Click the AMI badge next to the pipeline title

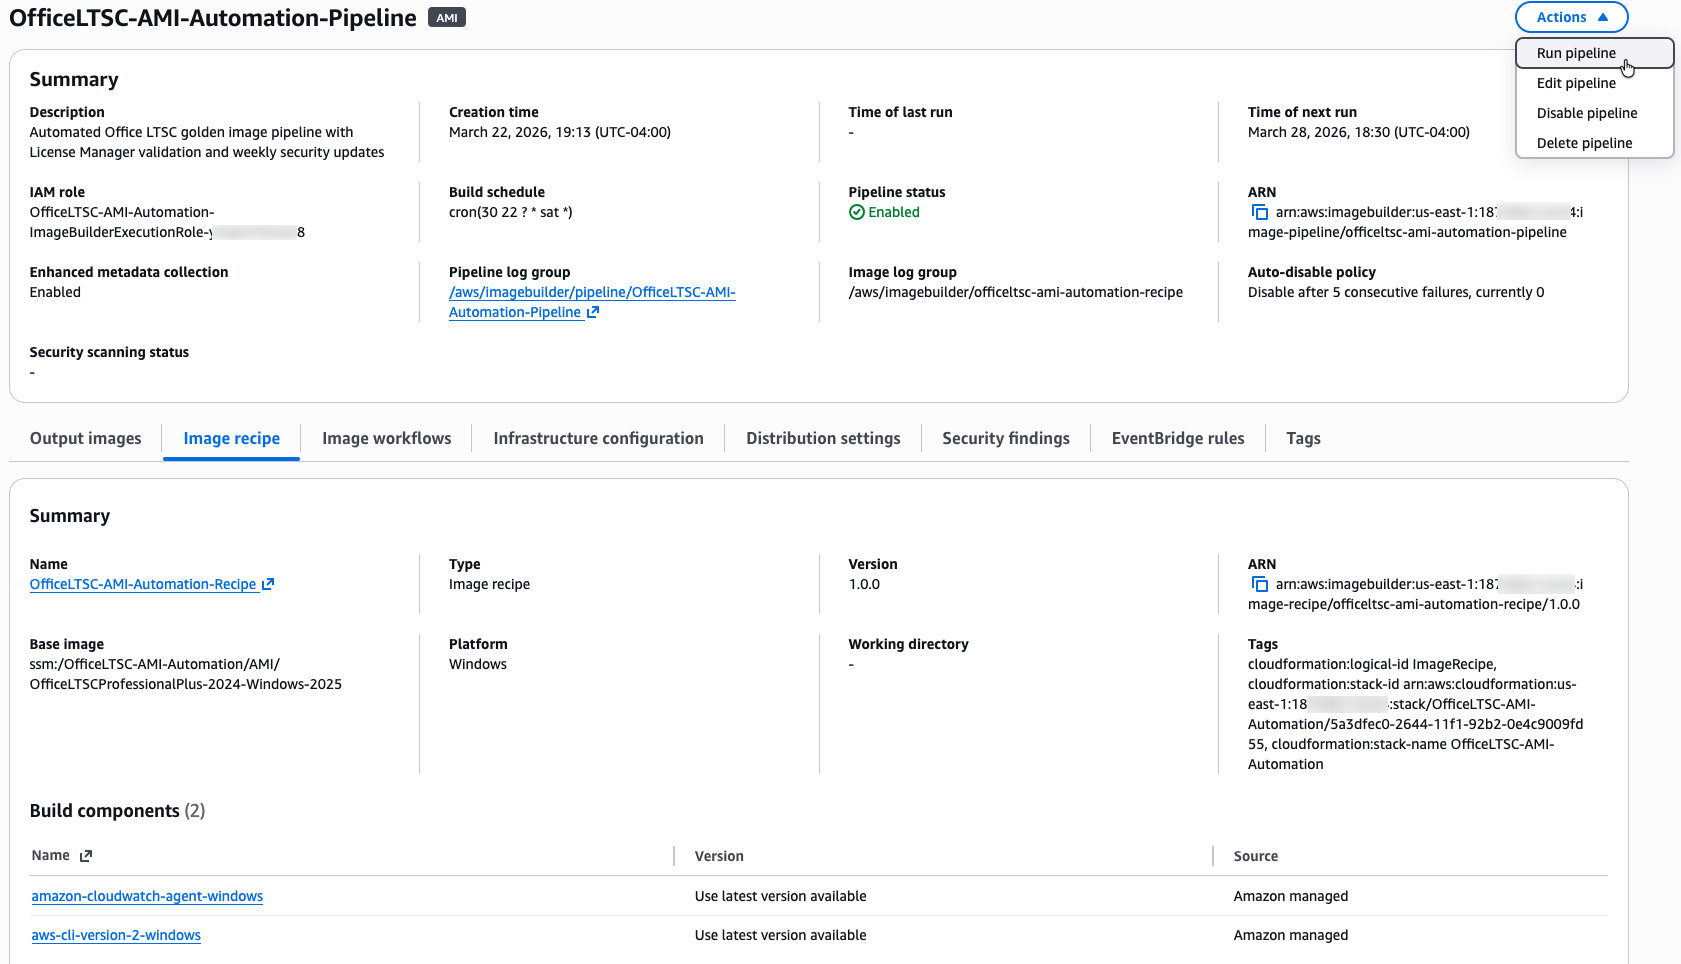tap(444, 17)
